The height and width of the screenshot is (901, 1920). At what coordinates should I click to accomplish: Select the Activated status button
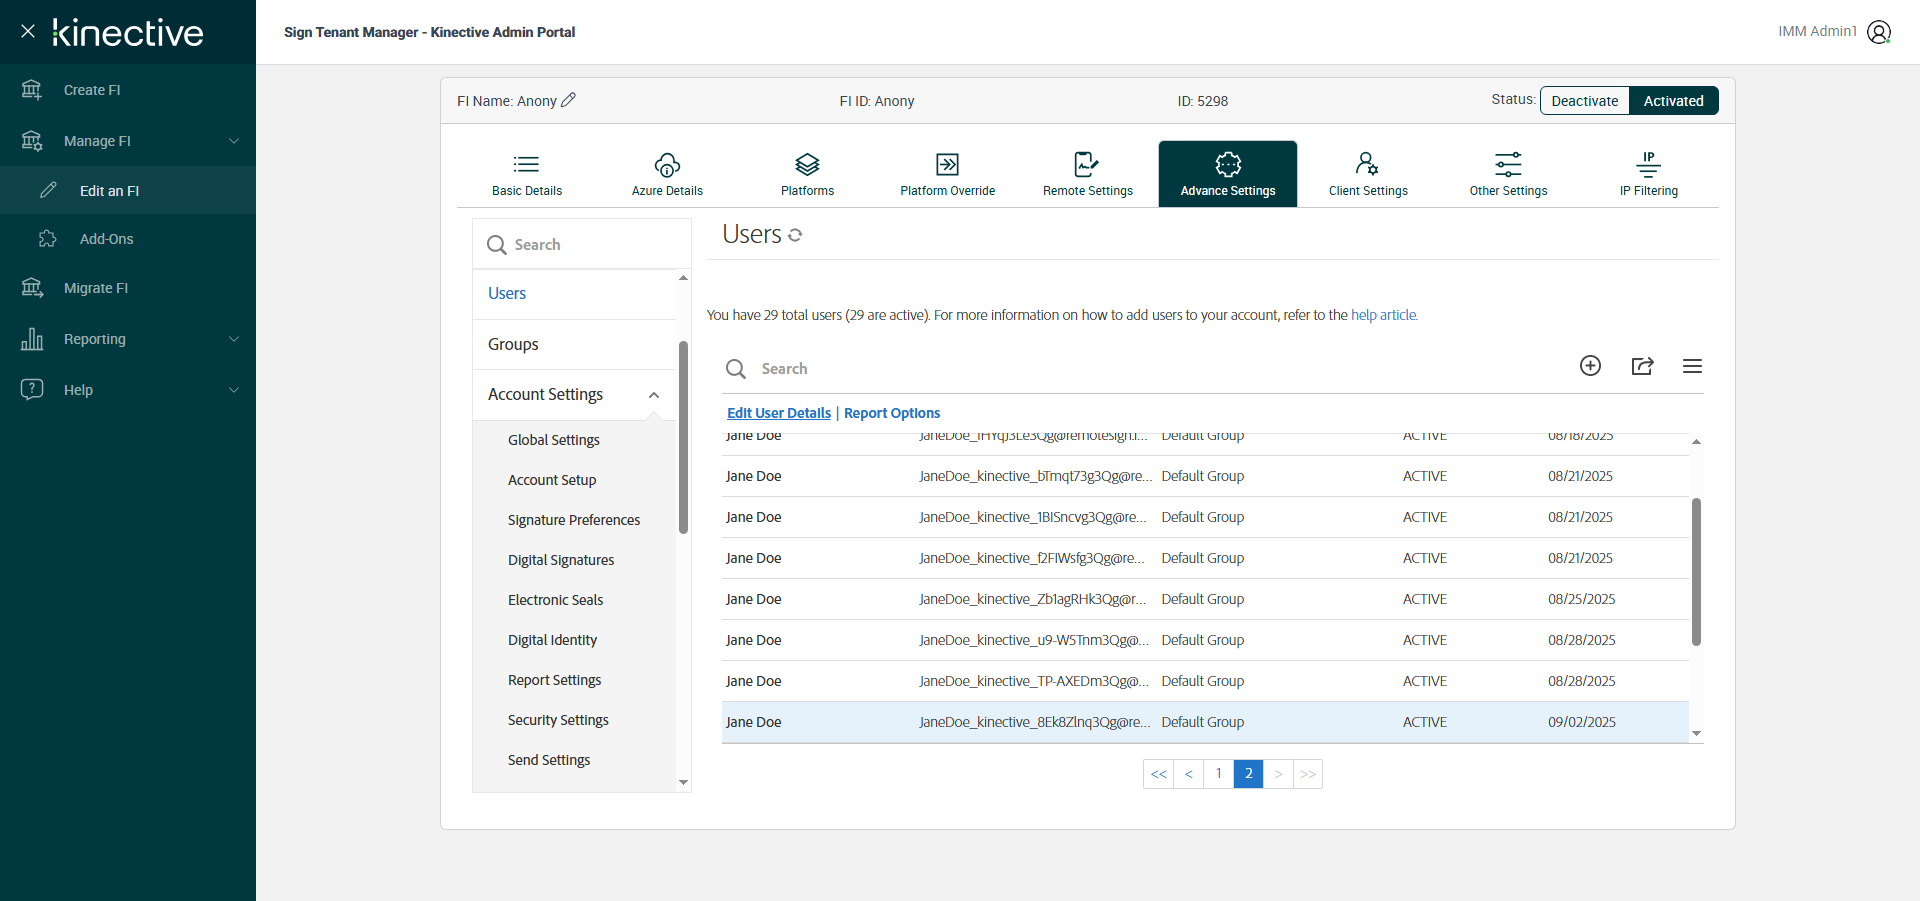pos(1673,101)
